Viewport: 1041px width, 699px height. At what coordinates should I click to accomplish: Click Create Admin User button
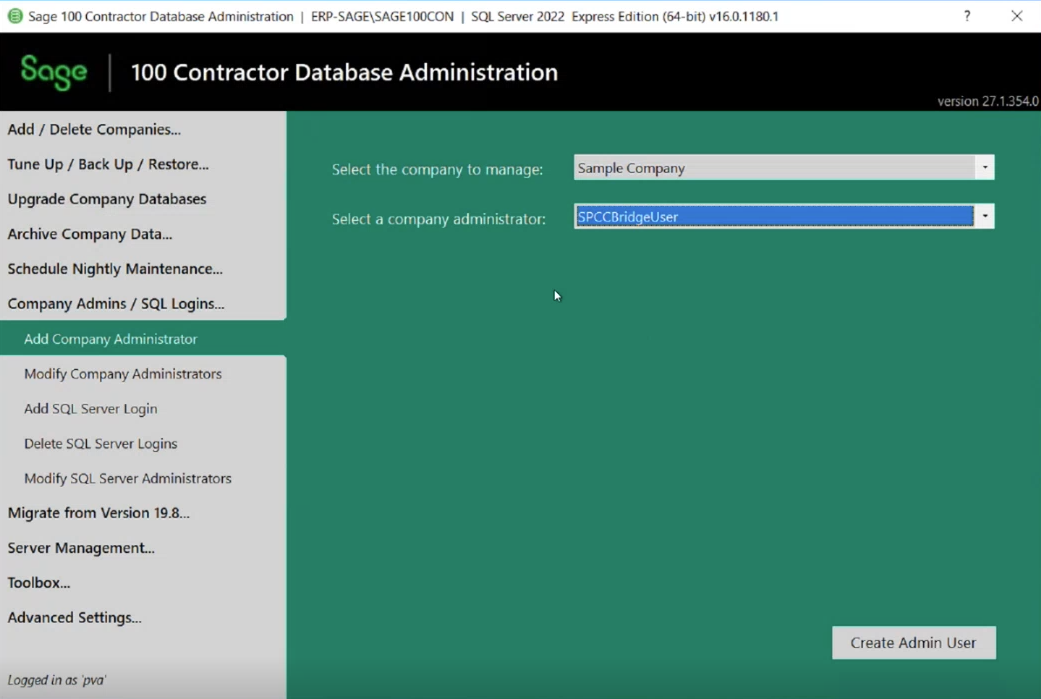click(x=914, y=643)
